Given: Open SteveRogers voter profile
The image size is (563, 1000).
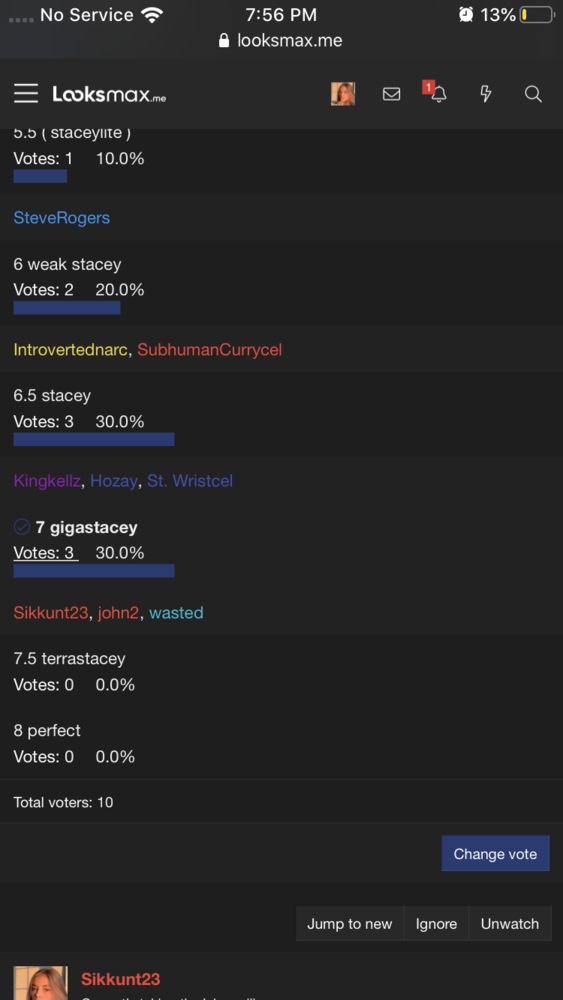Looking at the screenshot, I should pos(62,217).
